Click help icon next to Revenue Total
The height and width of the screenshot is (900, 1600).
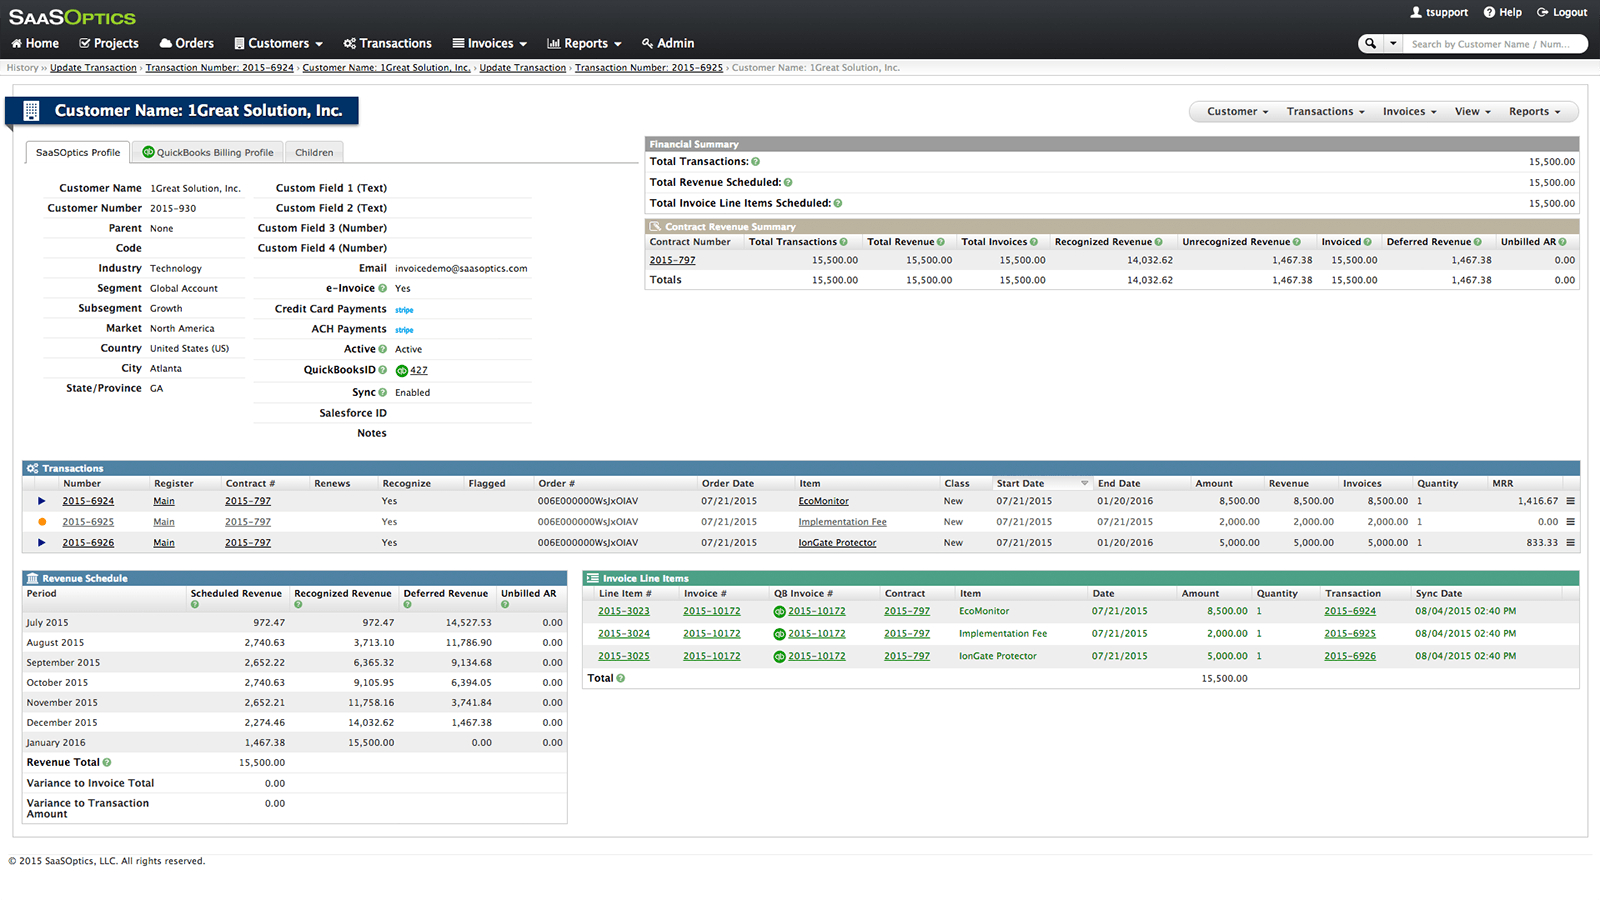point(107,763)
